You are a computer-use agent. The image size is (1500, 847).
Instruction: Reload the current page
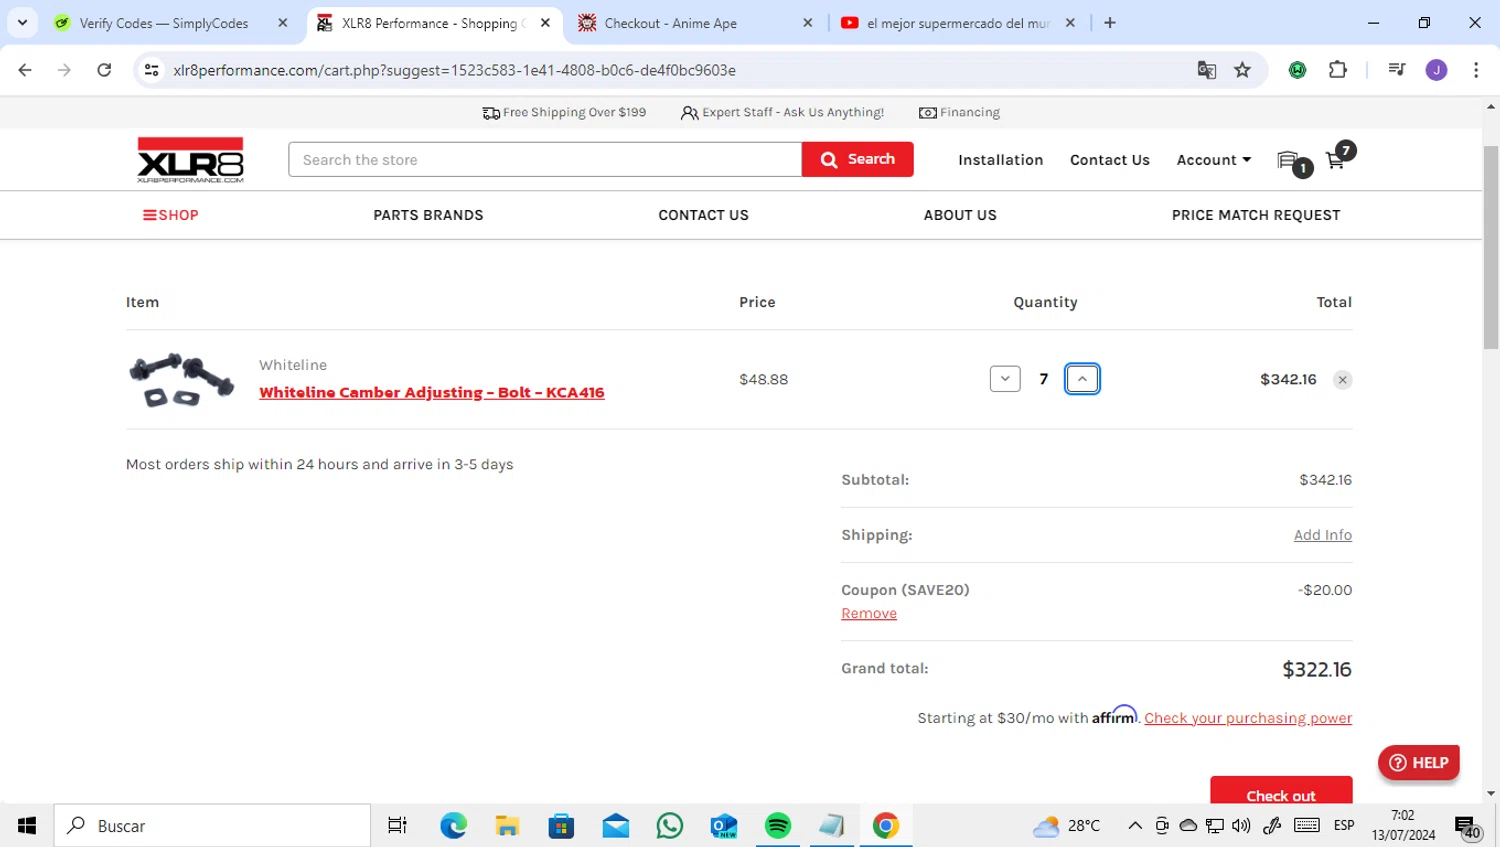pos(104,70)
